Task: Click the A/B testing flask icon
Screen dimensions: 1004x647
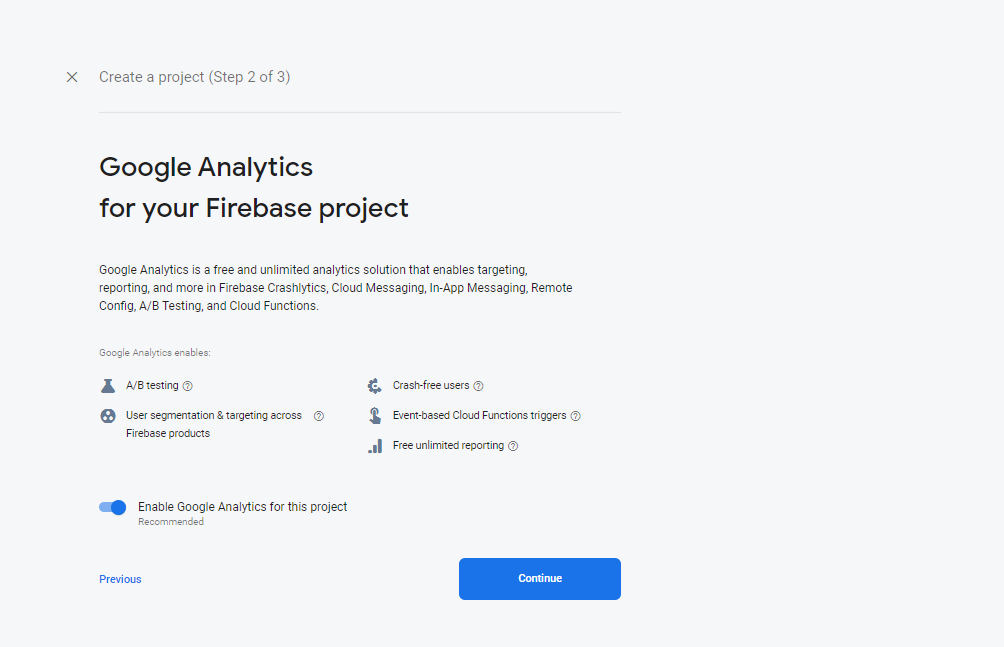Action: point(108,386)
